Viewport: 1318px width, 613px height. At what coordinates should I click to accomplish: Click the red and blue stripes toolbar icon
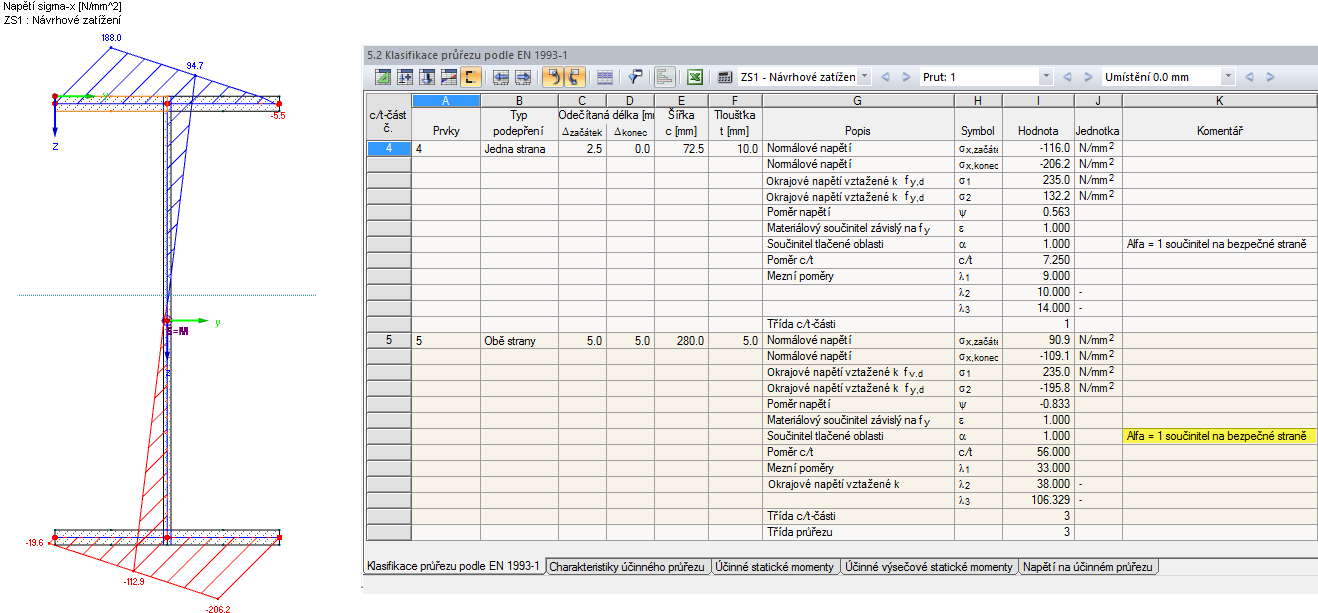[449, 77]
